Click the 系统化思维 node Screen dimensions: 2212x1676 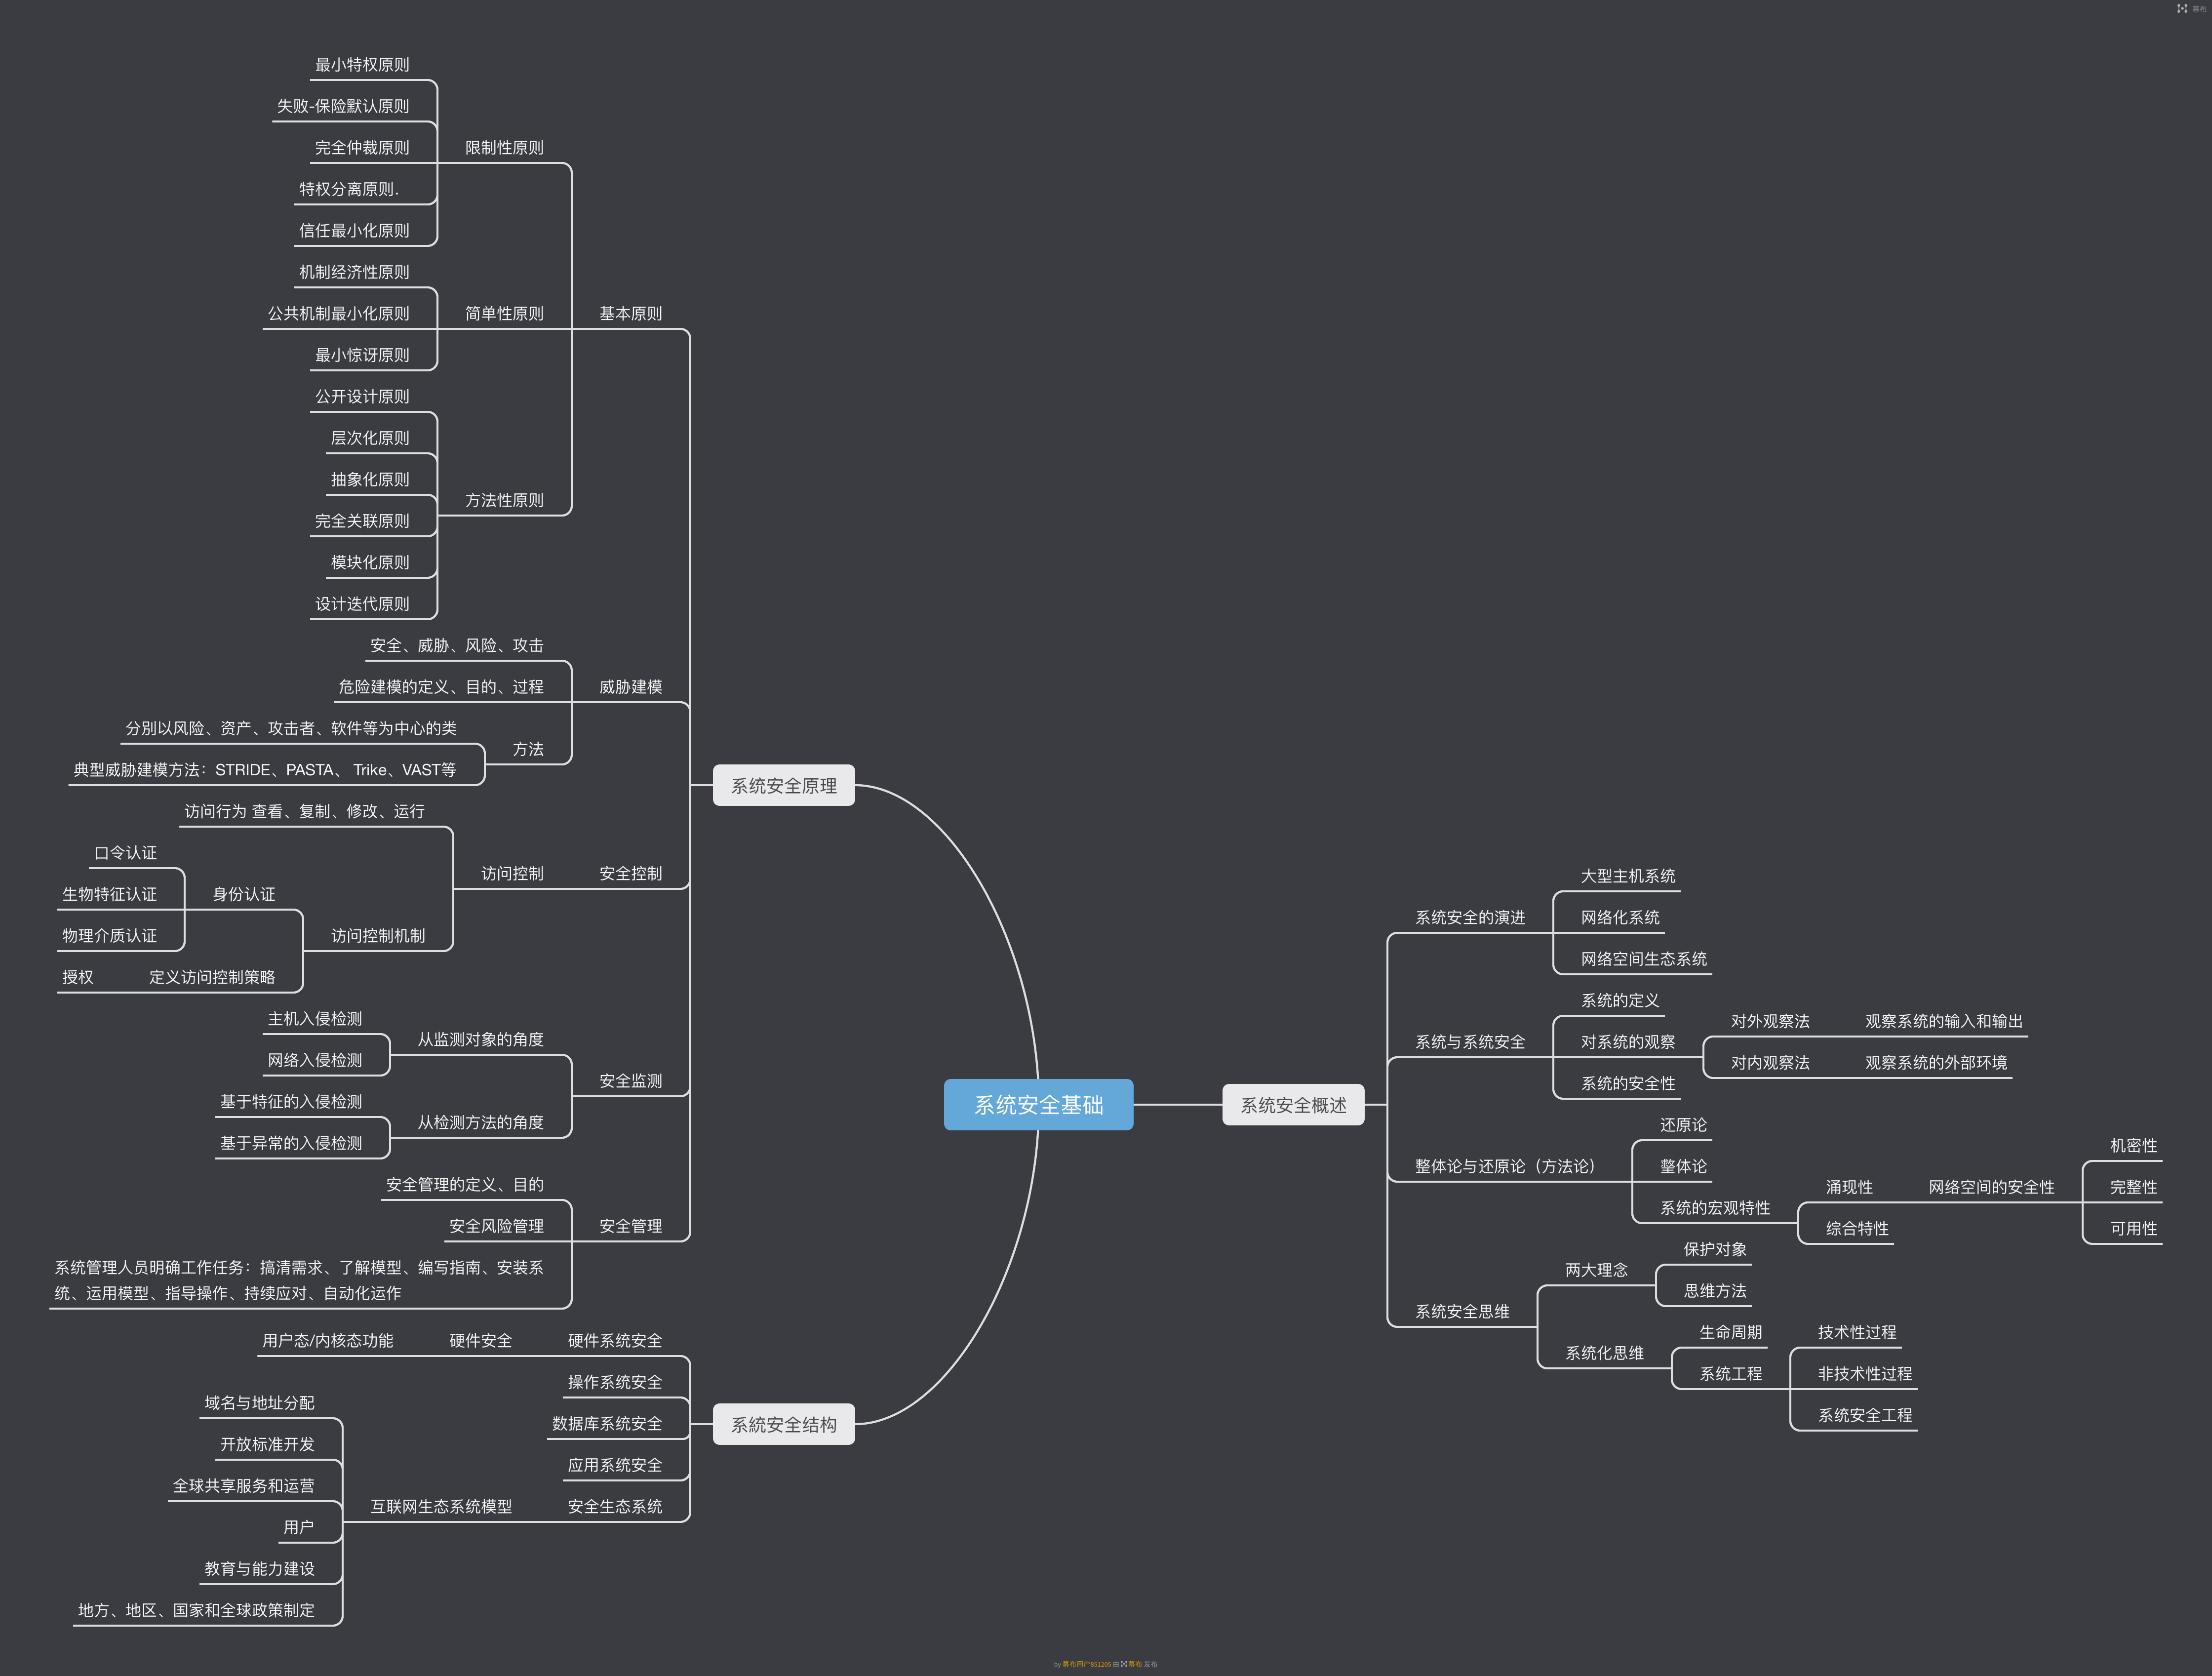tap(1604, 1353)
